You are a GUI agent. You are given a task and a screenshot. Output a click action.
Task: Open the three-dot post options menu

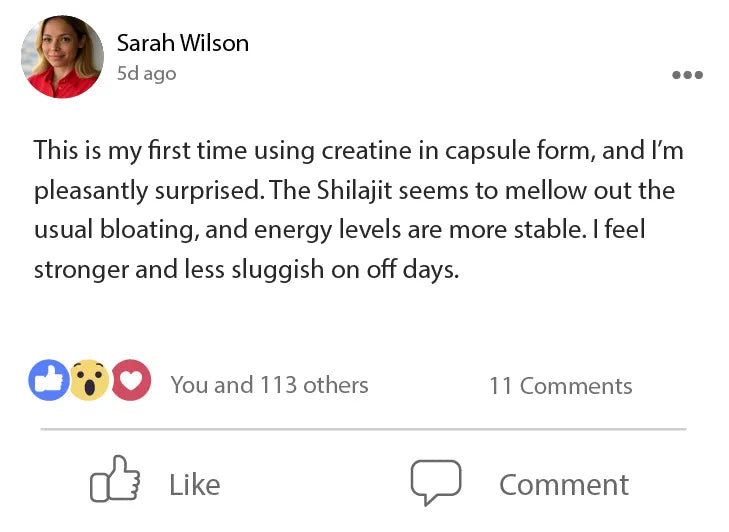(x=687, y=75)
